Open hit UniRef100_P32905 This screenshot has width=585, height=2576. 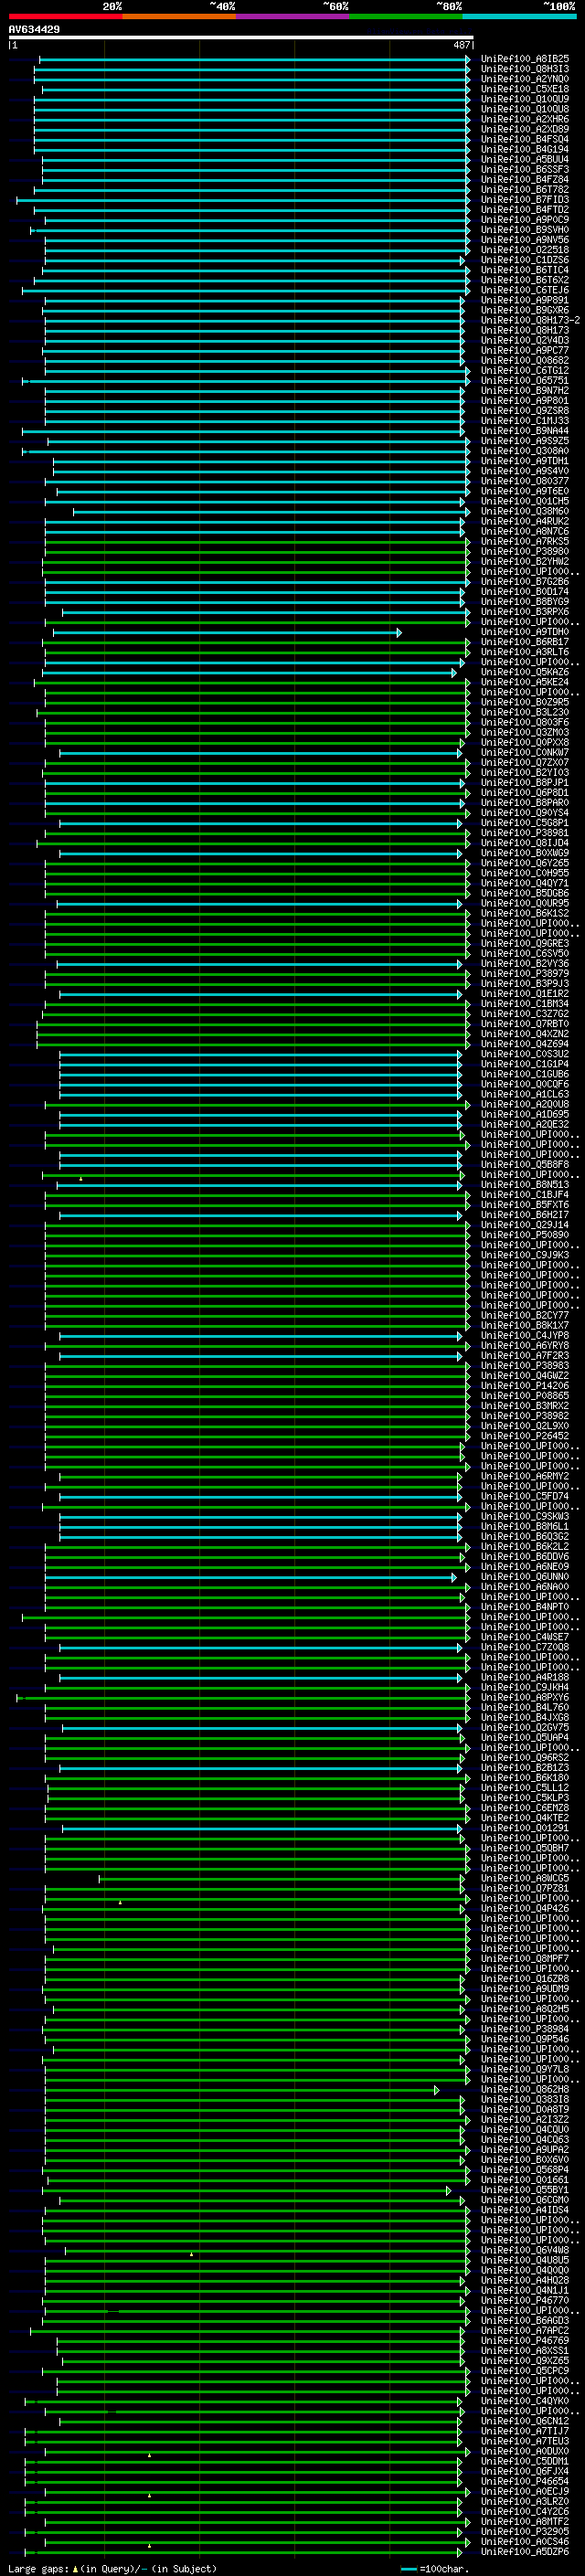pyautogui.click(x=525, y=2532)
